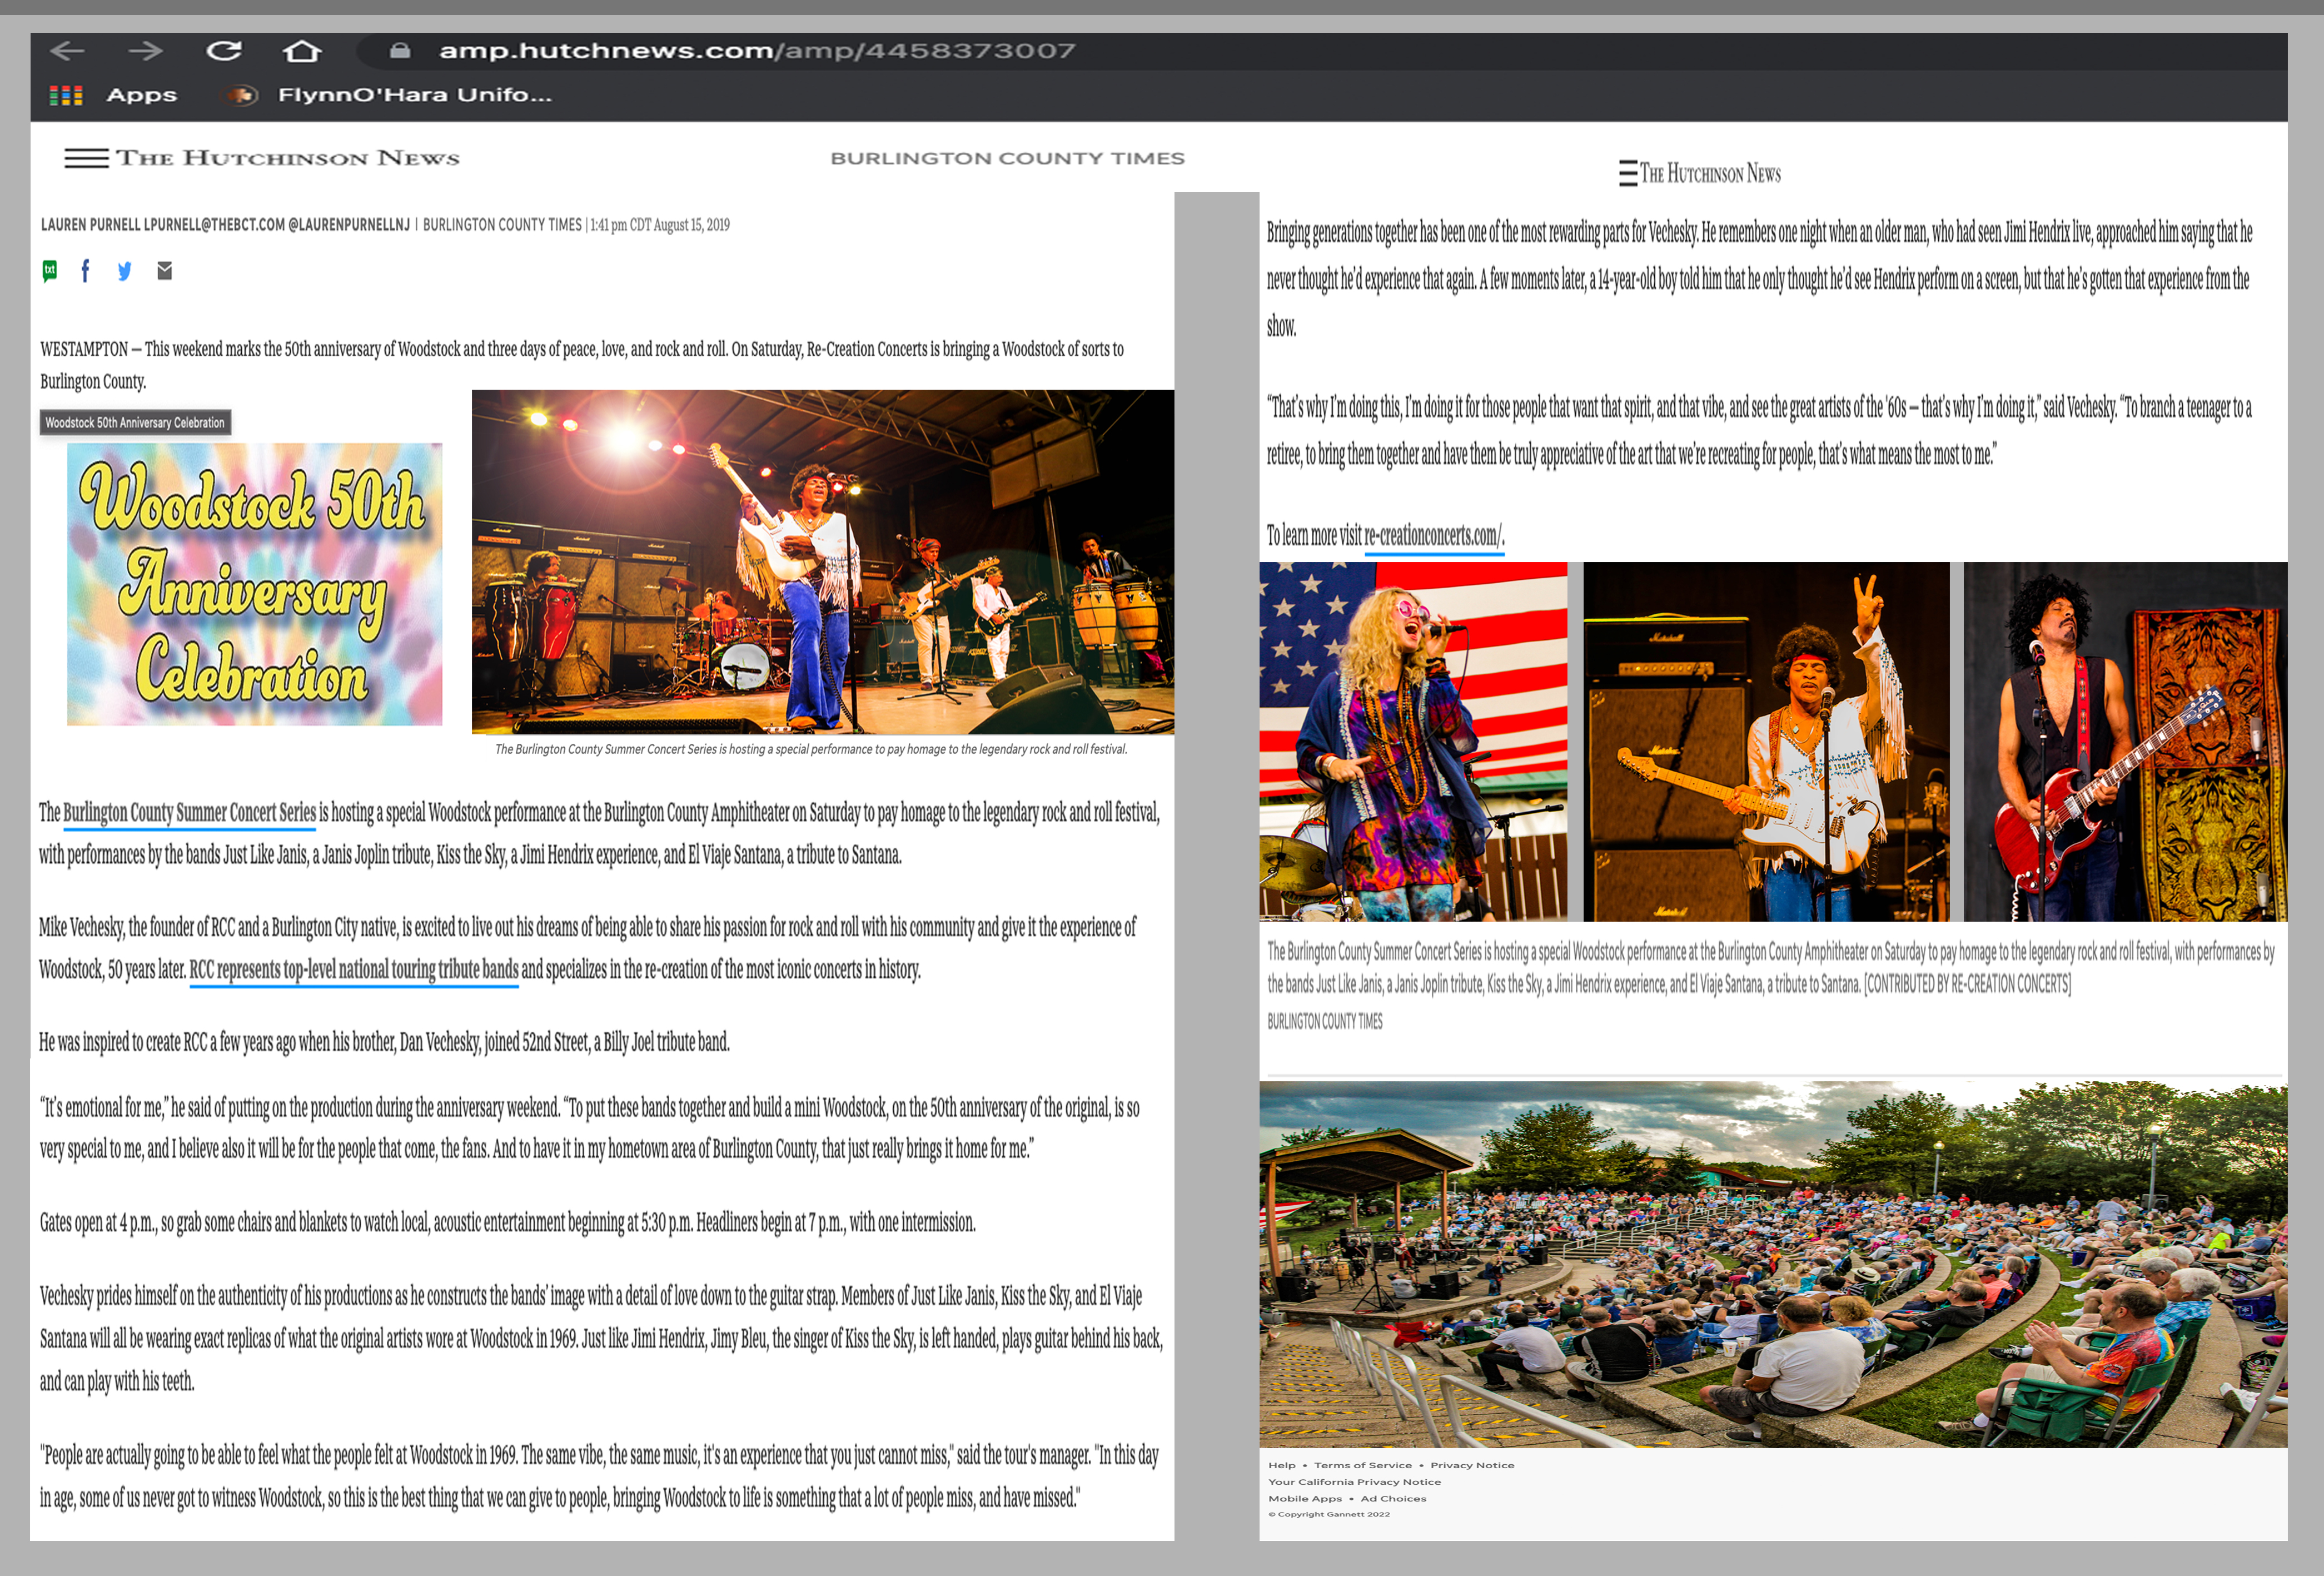Click the browser forward arrow
Viewport: 2324px width, 1576px height.
[145, 50]
